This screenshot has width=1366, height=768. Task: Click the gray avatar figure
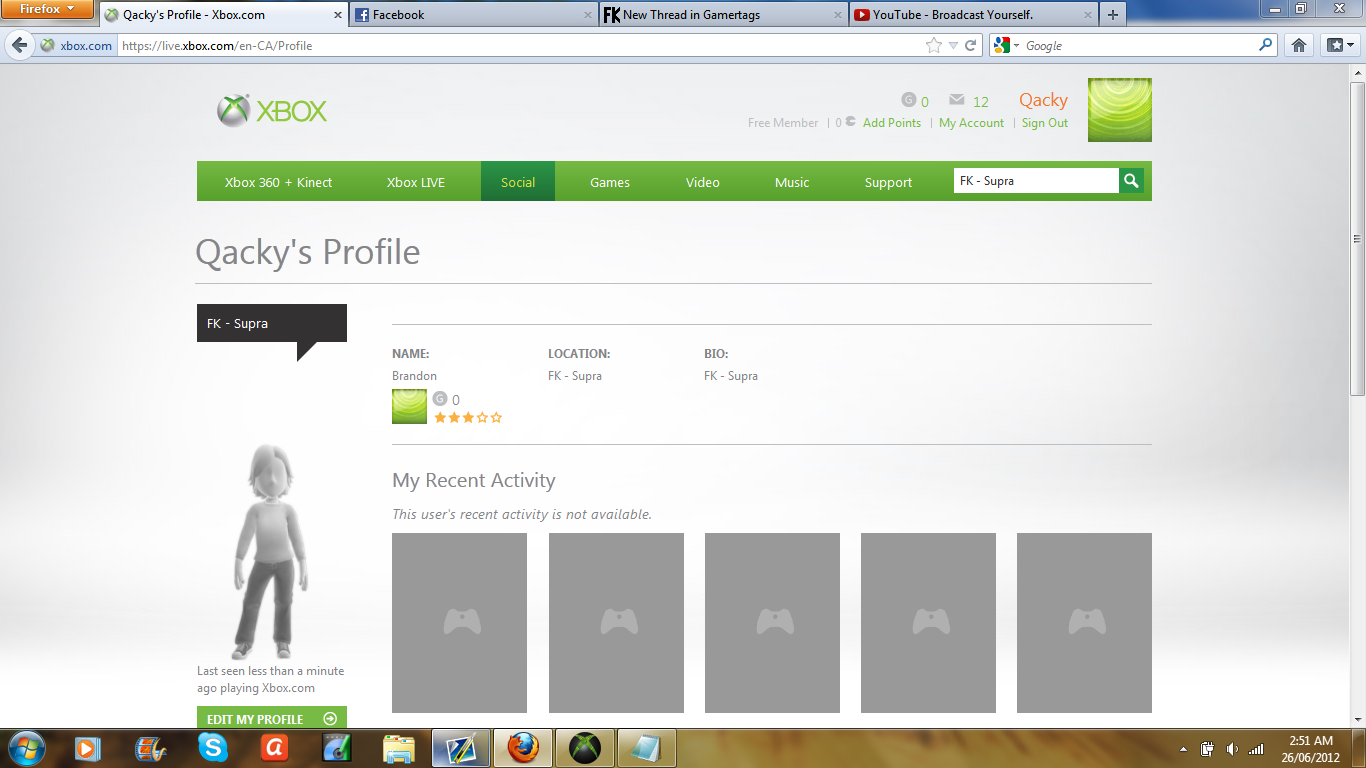click(270, 551)
